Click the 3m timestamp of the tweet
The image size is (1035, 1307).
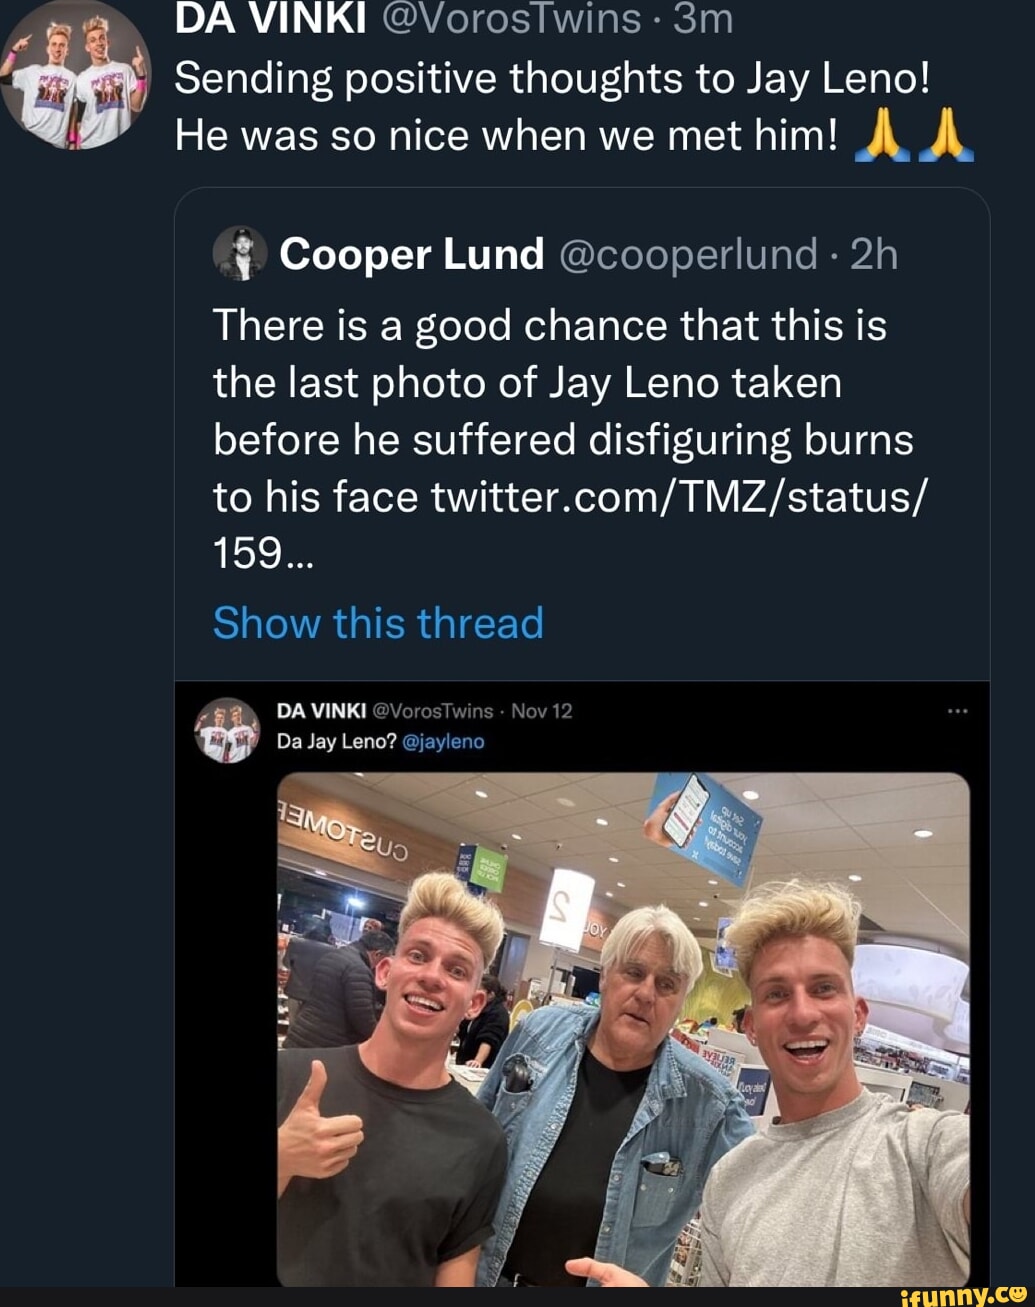(x=703, y=18)
